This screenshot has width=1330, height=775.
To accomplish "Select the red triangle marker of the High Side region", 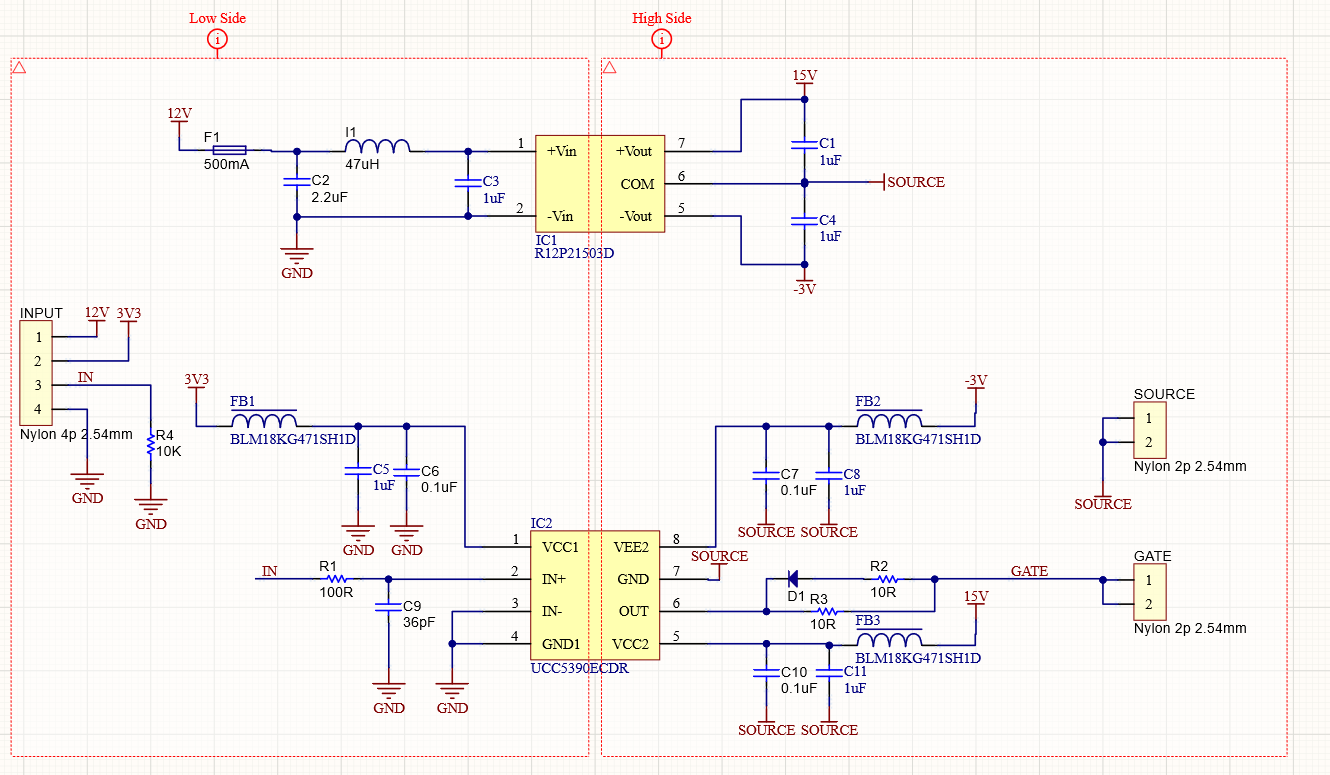I will pyautogui.click(x=609, y=67).
